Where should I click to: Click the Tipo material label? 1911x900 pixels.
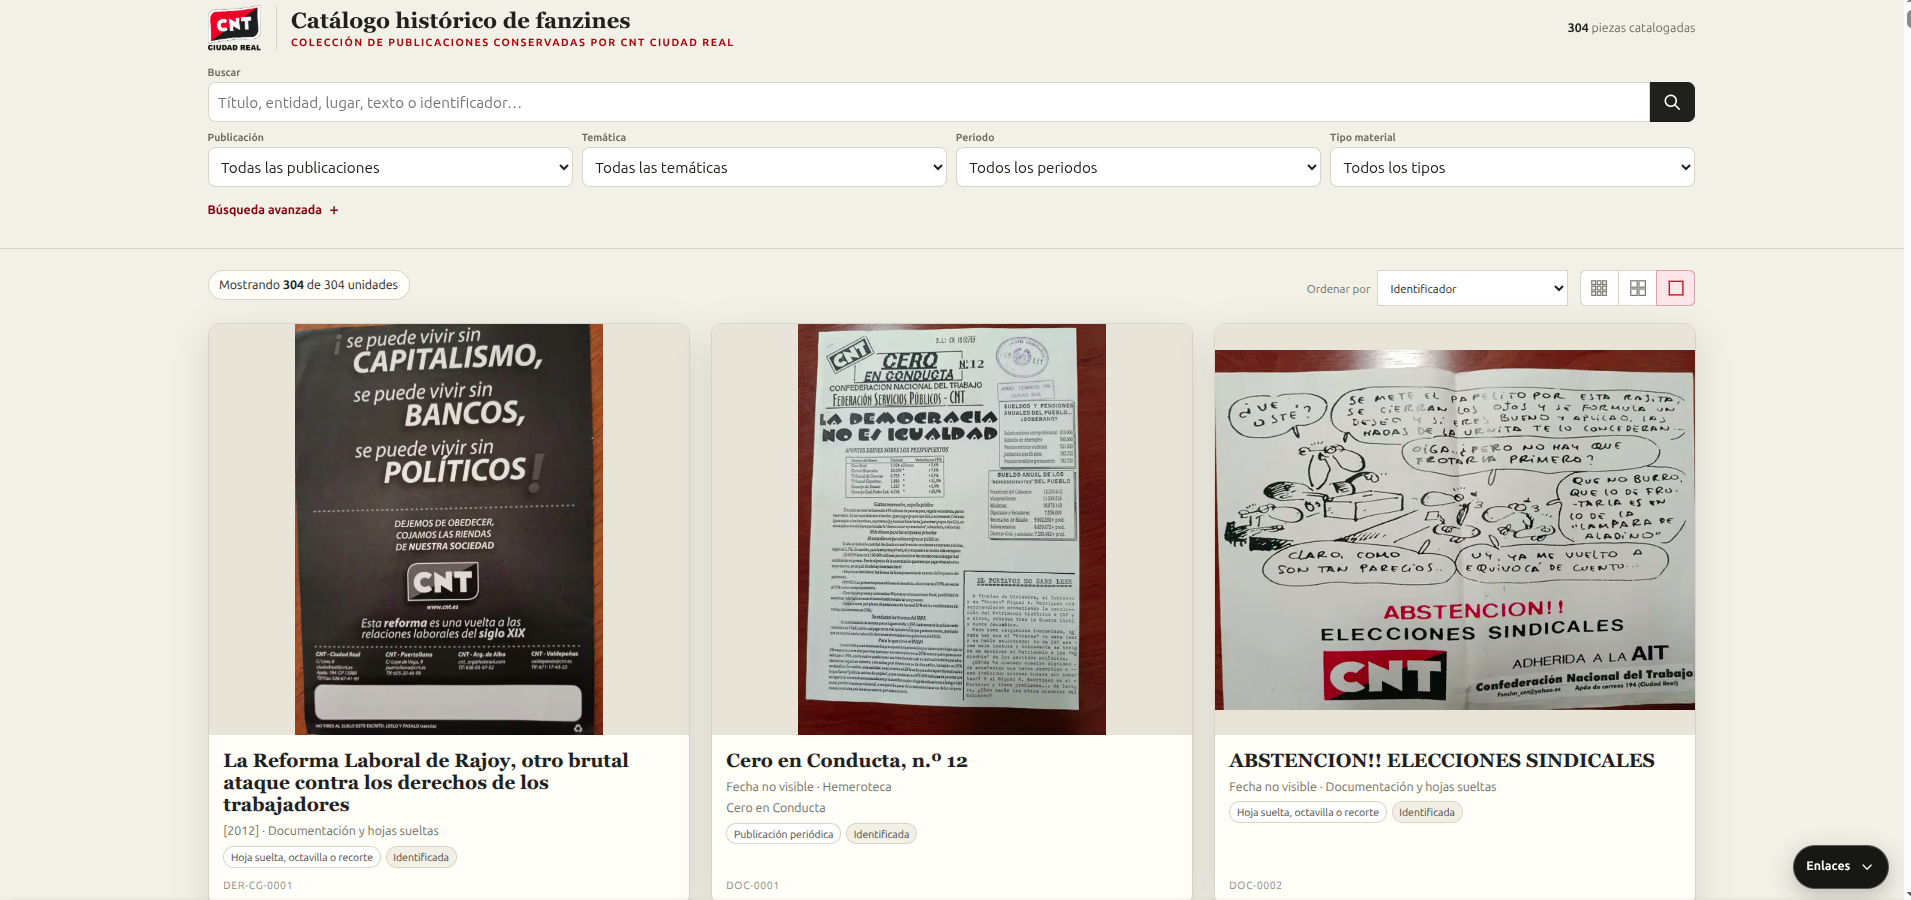coord(1363,137)
